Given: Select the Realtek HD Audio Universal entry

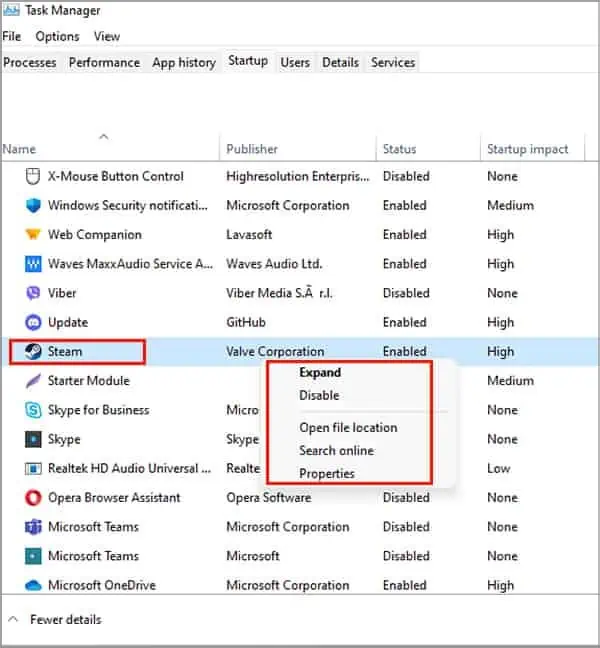Looking at the screenshot, I should tap(129, 469).
